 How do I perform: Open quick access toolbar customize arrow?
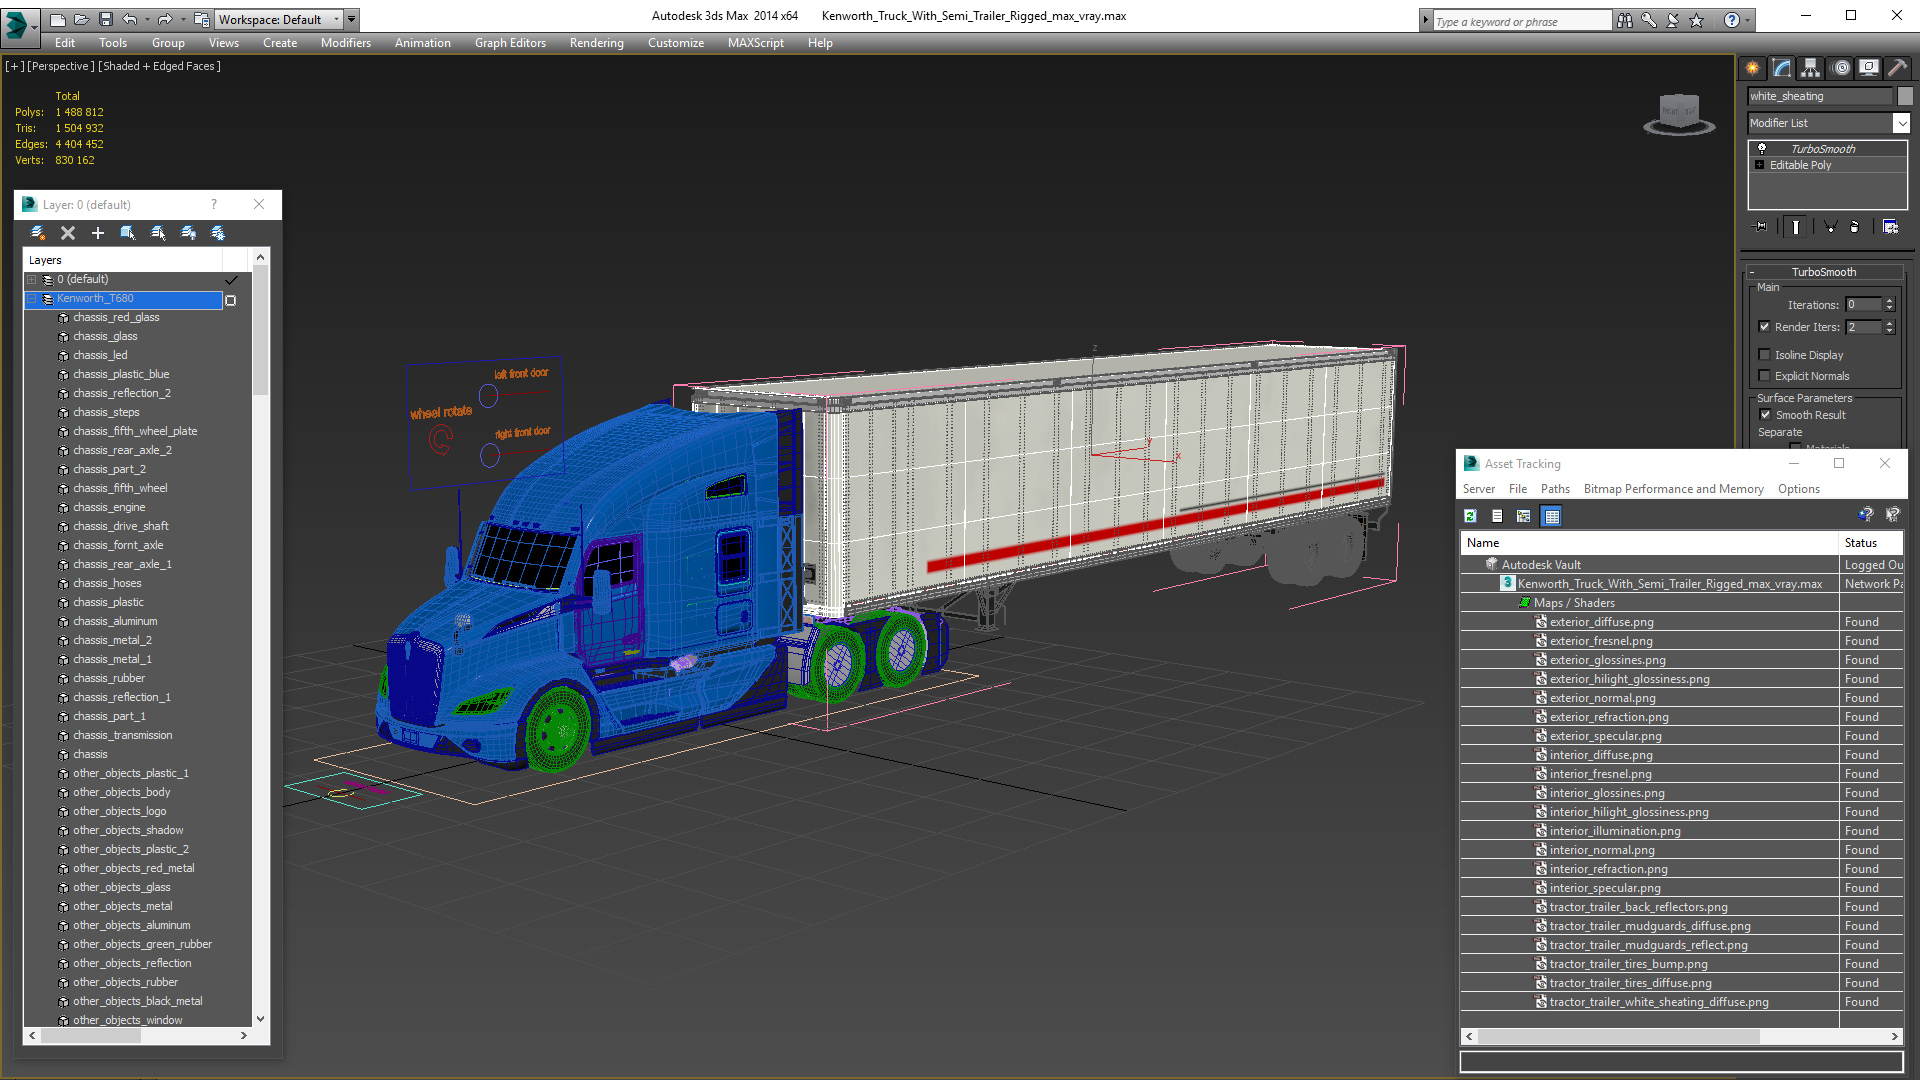[x=351, y=19]
